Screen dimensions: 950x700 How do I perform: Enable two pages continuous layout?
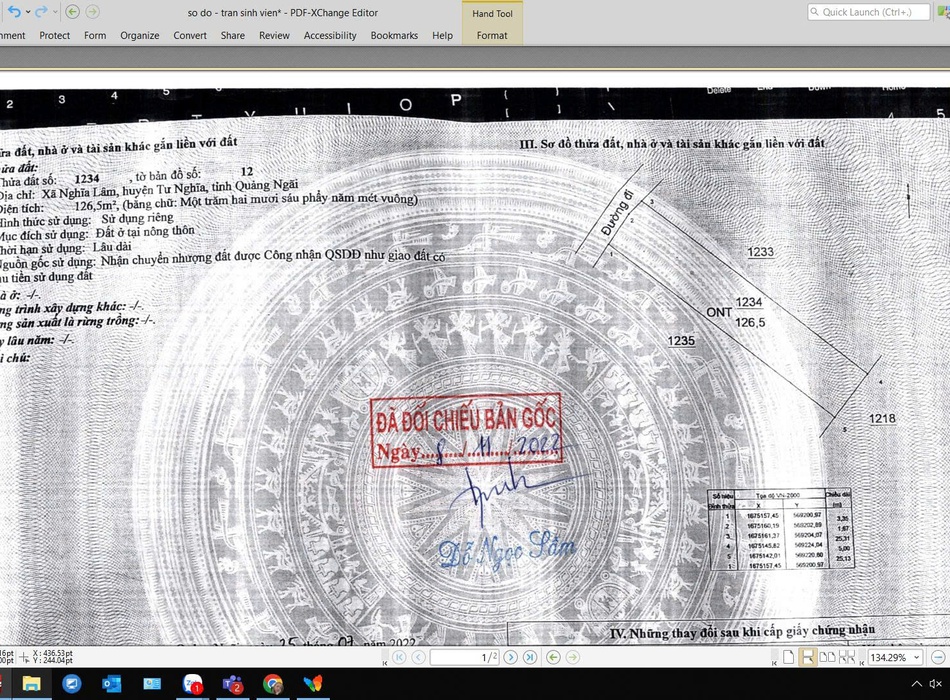click(847, 657)
